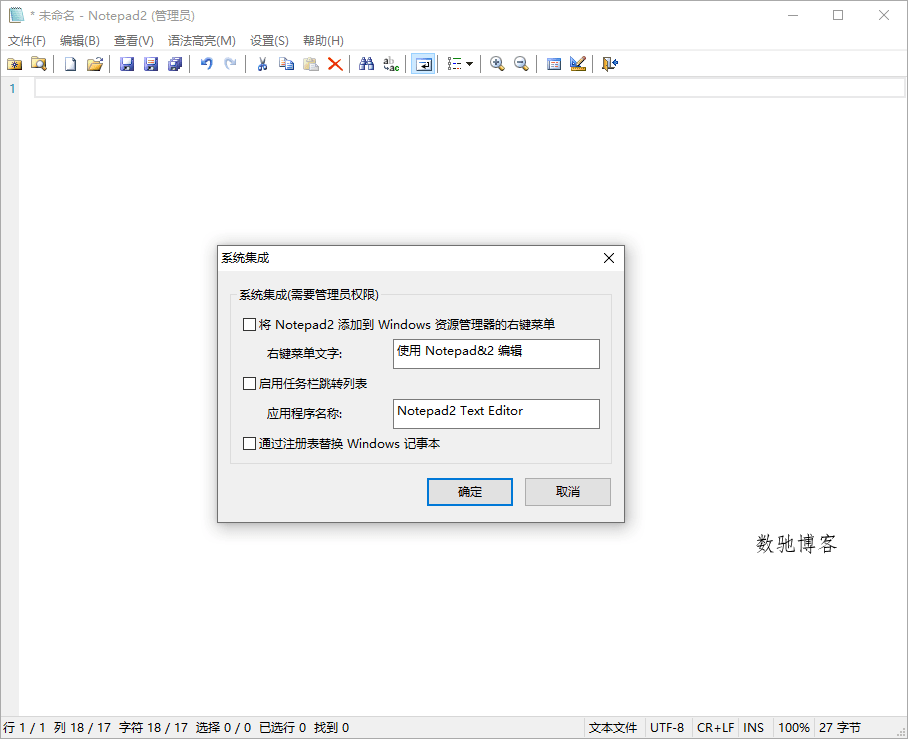Click the 字符 18 / 17 status entry
Image resolution: width=908 pixels, height=739 pixels.
coord(153,728)
